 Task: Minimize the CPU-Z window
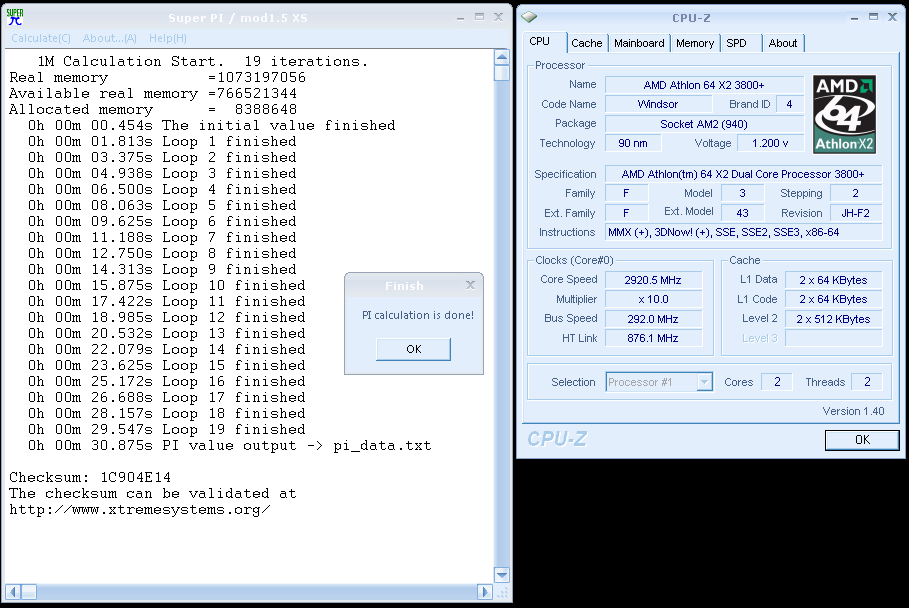(855, 17)
